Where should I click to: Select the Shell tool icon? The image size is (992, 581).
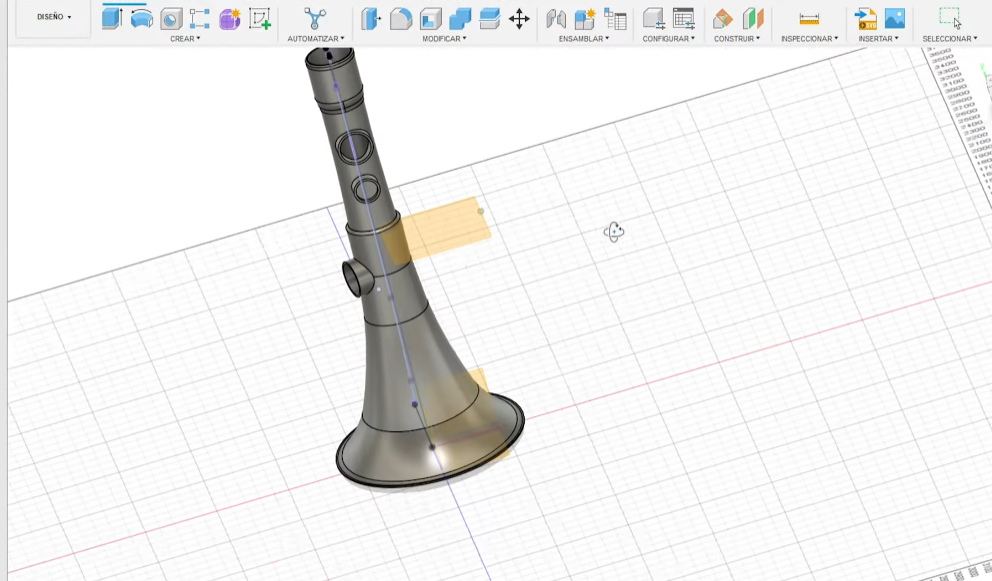pyautogui.click(x=430, y=19)
